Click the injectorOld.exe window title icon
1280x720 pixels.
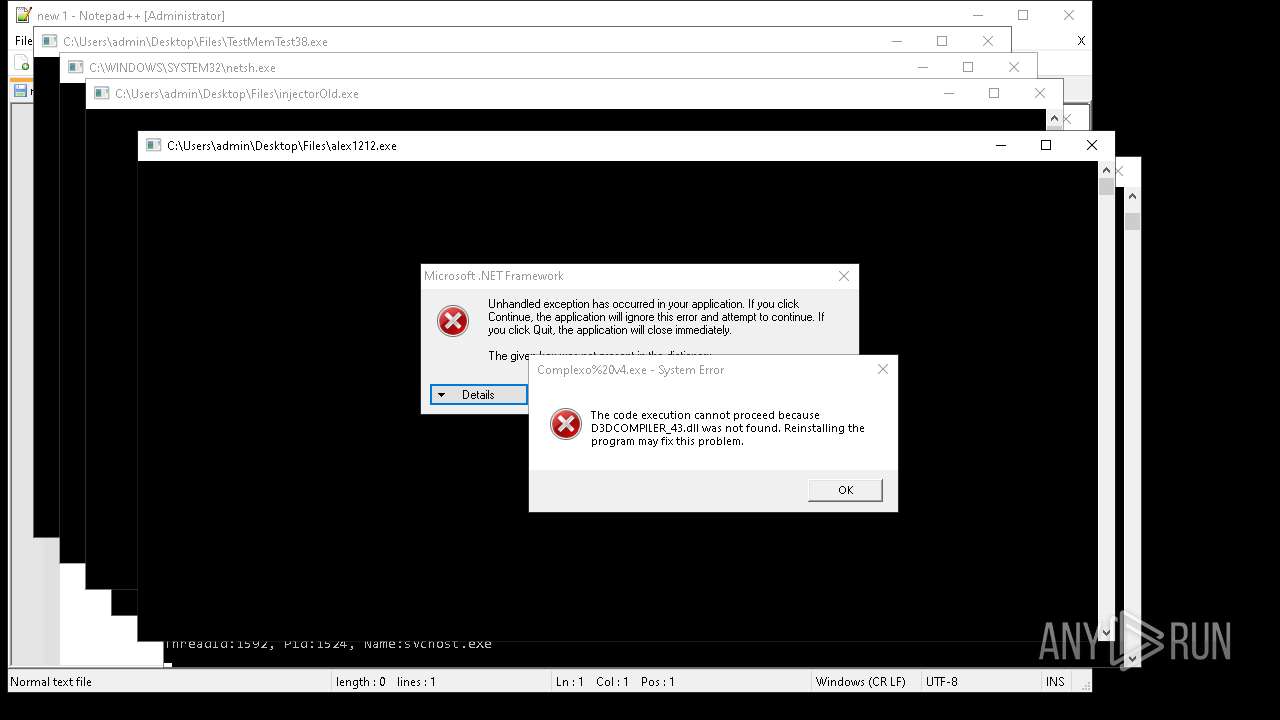coord(101,94)
